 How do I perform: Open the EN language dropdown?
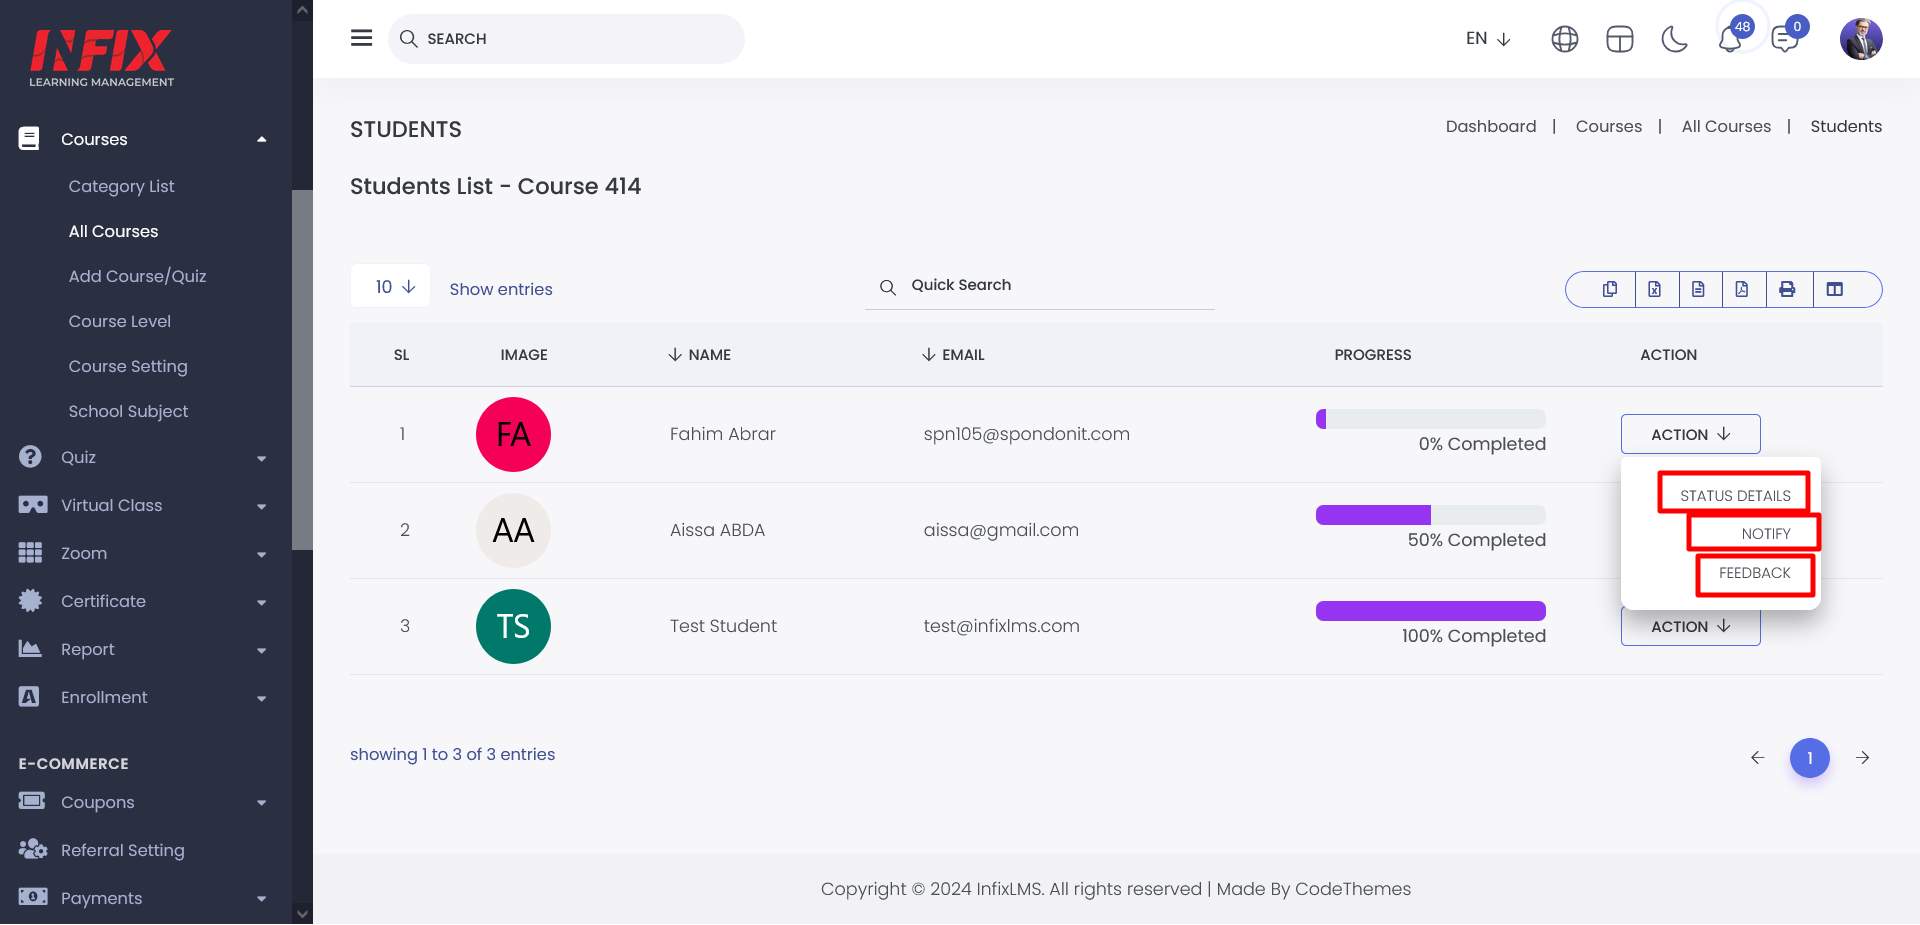[1487, 39]
